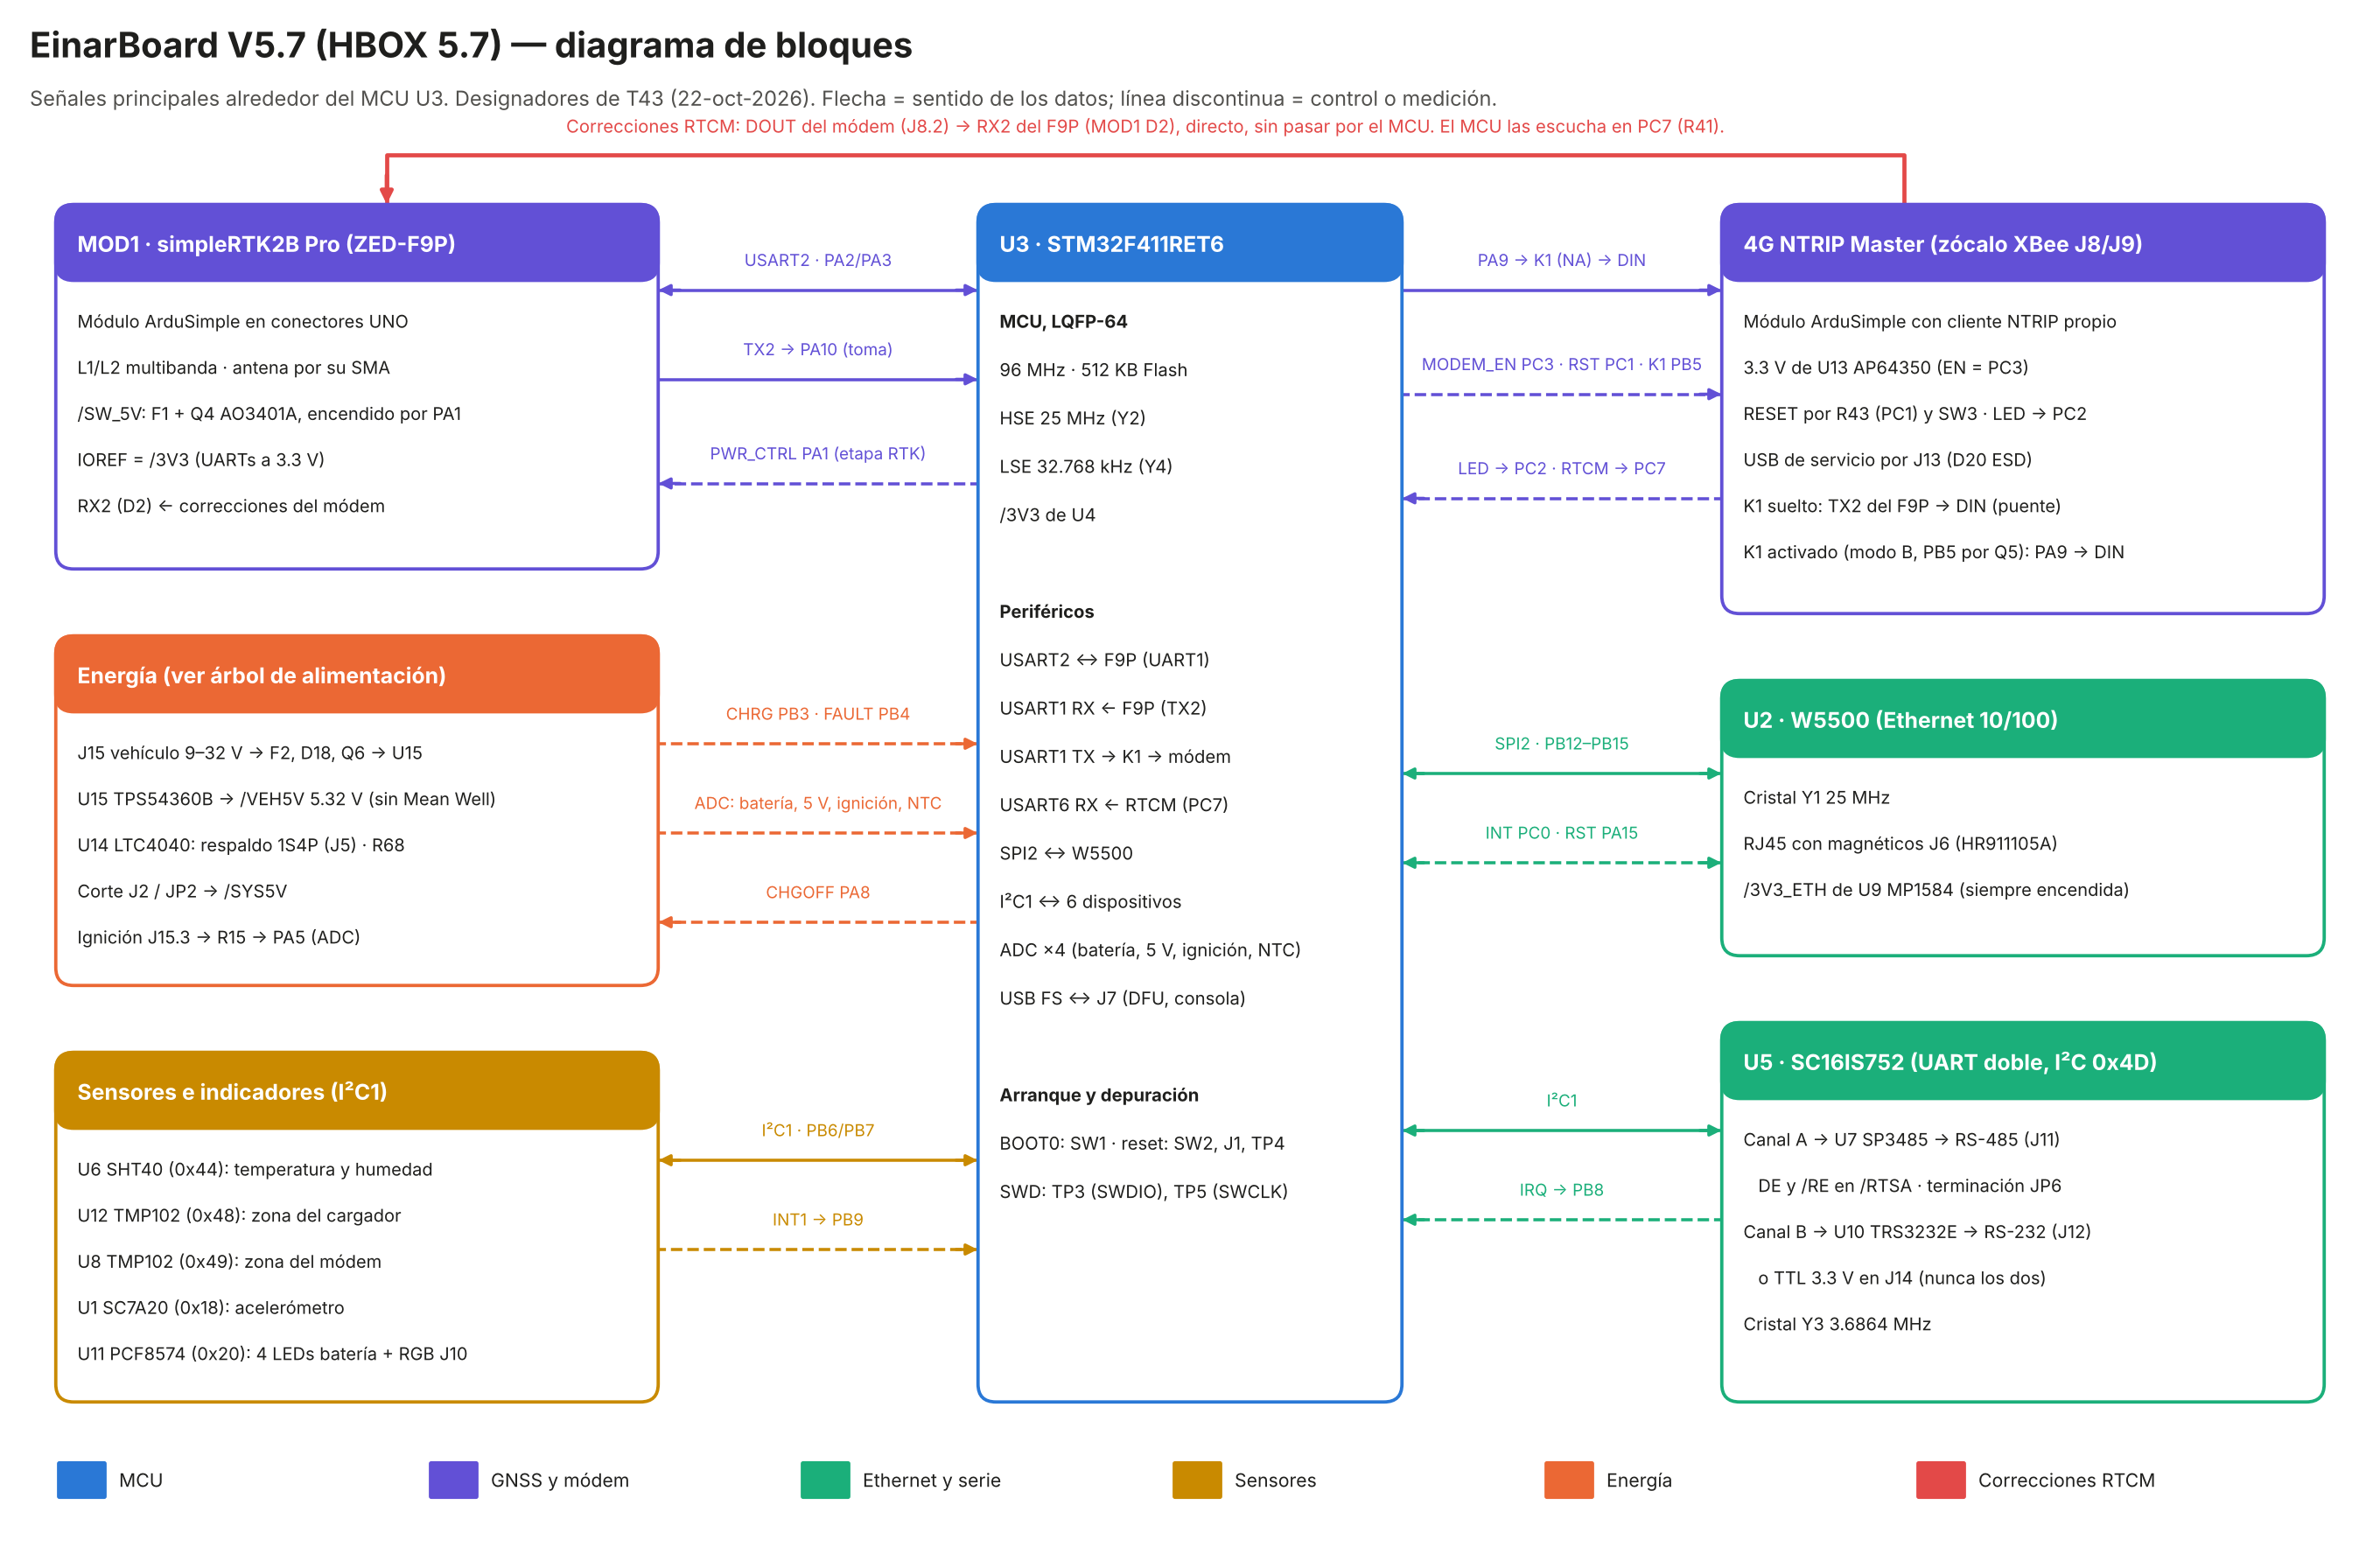Select the U2 W5500 Ethernet block header
2380x1547 pixels.
2022,719
